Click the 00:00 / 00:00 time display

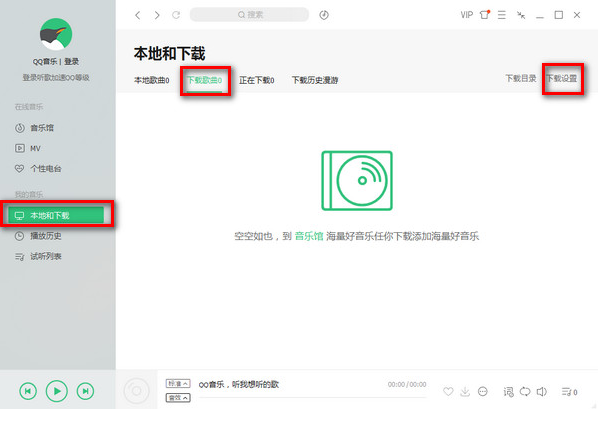coord(407,385)
